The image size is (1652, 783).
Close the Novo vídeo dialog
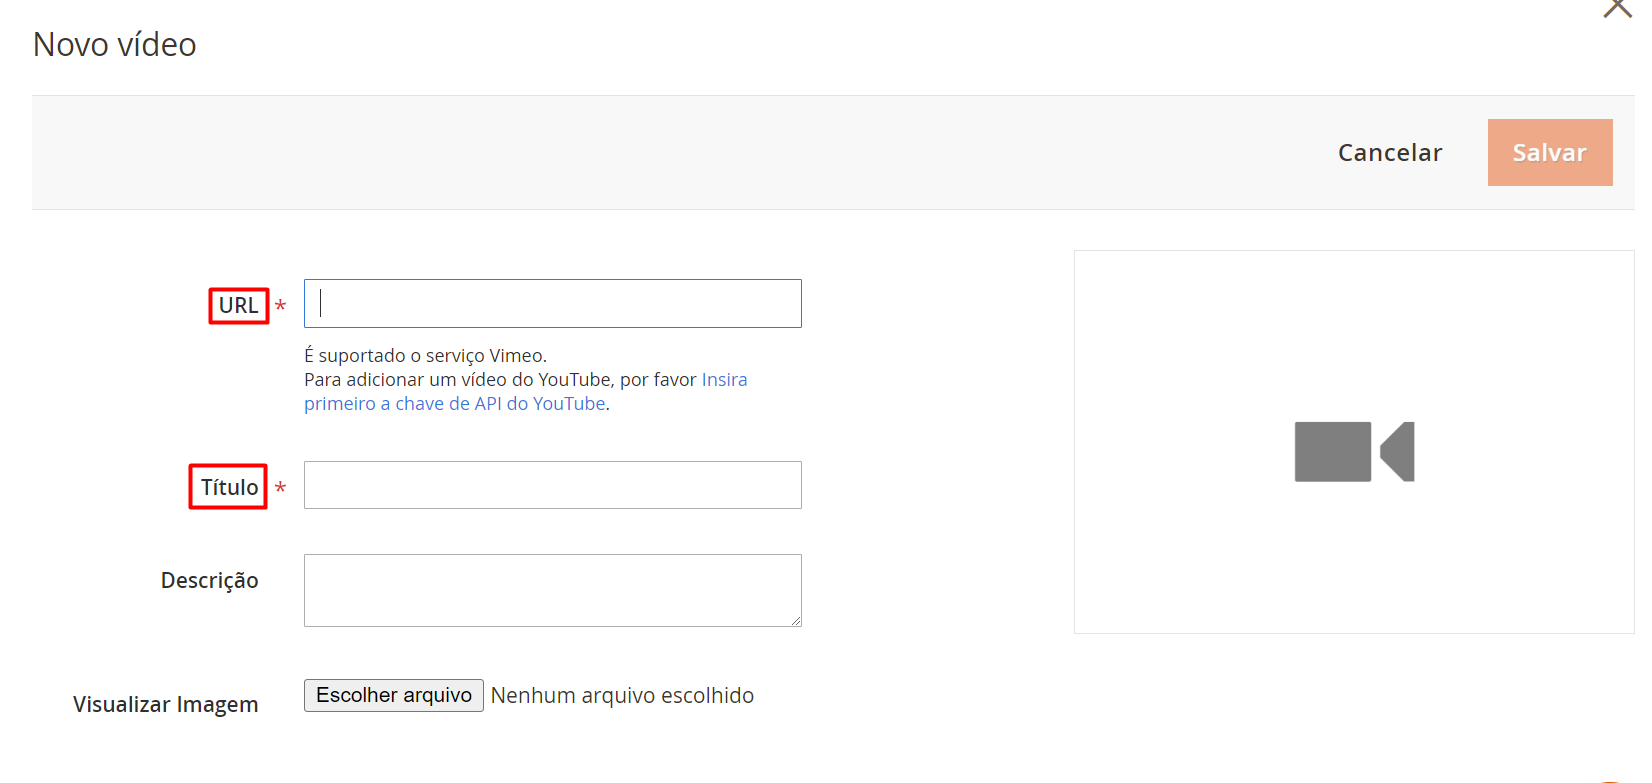(1617, 8)
